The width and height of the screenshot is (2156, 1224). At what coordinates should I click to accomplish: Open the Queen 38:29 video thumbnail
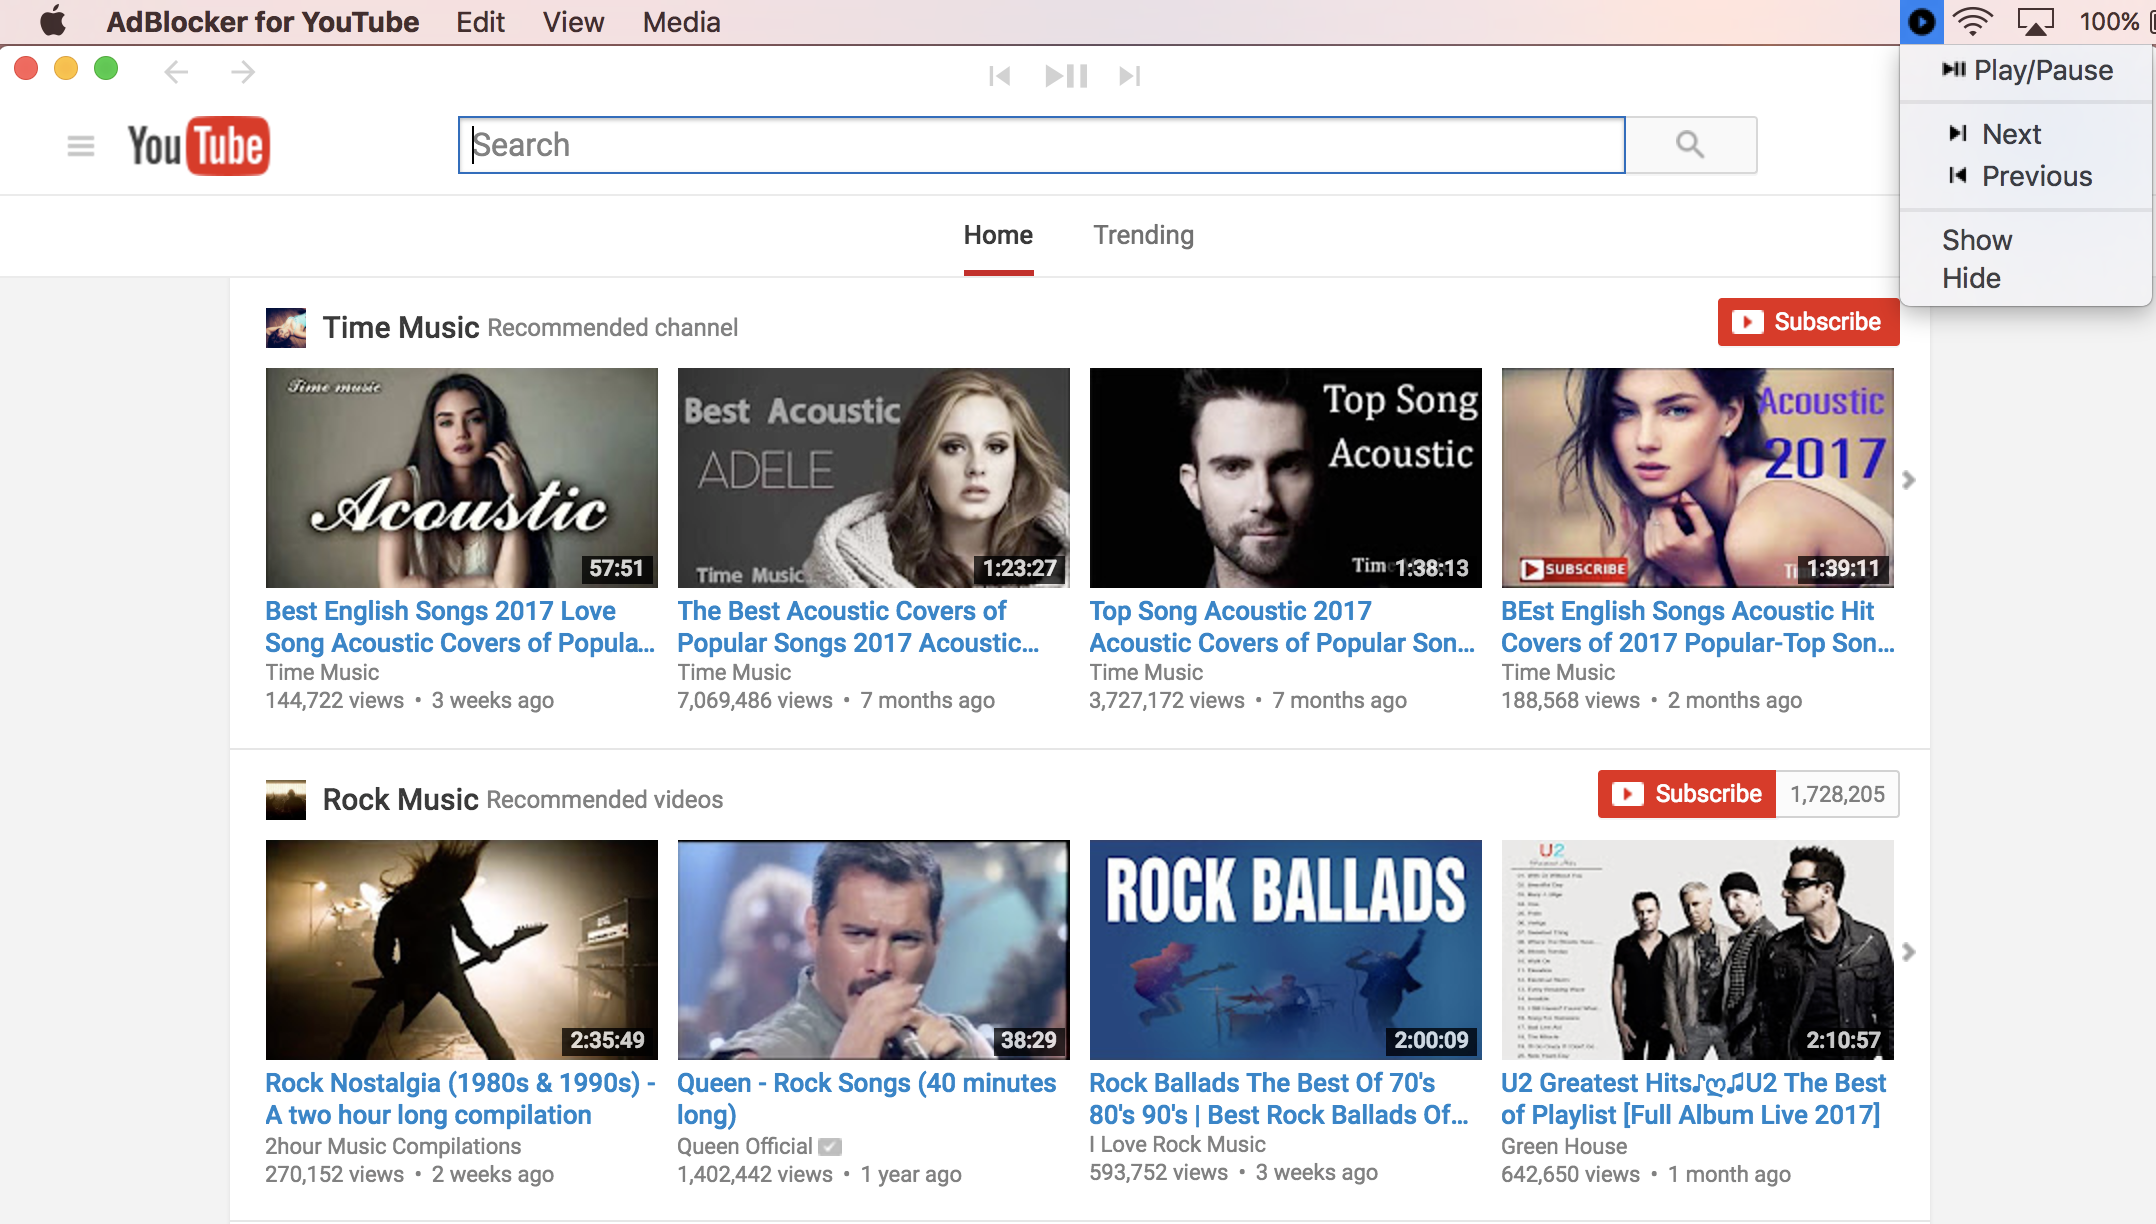click(874, 950)
